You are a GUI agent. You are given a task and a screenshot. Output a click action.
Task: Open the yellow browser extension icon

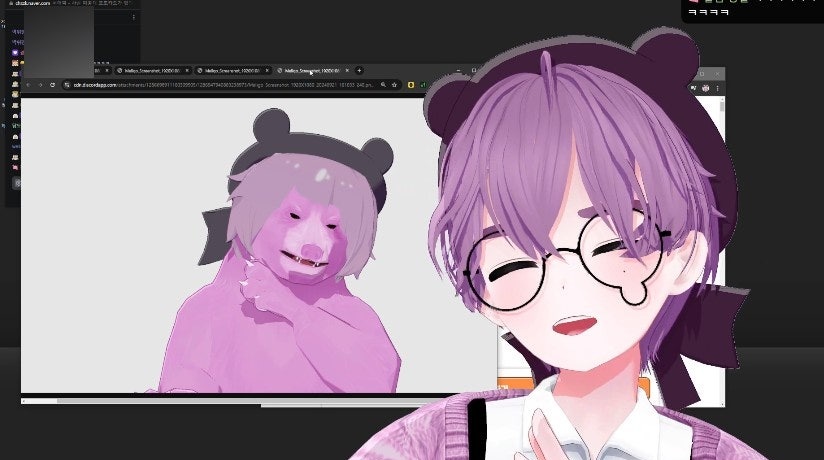click(411, 85)
